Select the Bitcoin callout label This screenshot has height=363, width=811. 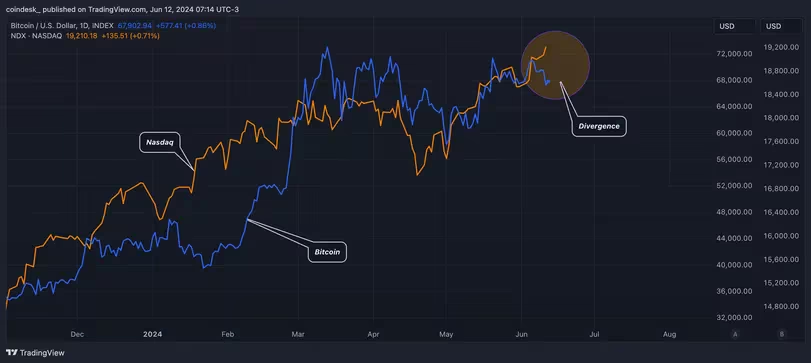[327, 252]
